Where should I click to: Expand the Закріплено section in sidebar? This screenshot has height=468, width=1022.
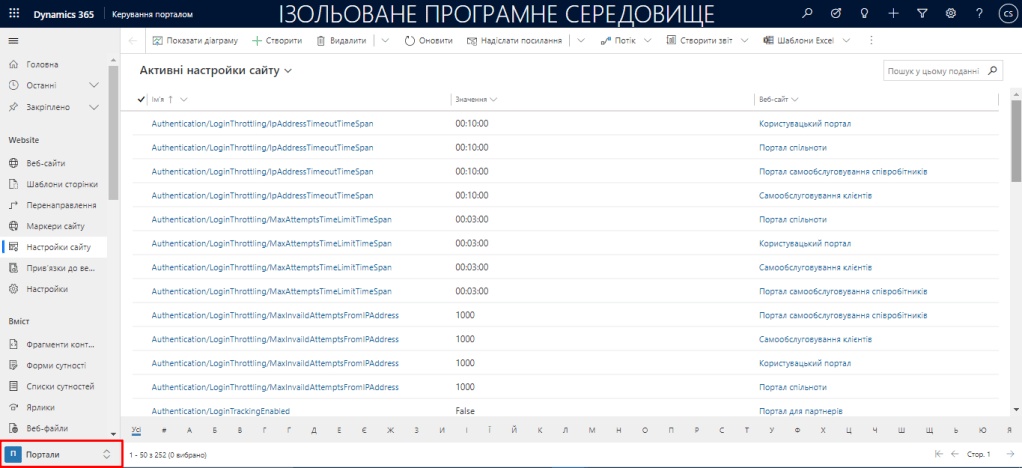click(94, 107)
